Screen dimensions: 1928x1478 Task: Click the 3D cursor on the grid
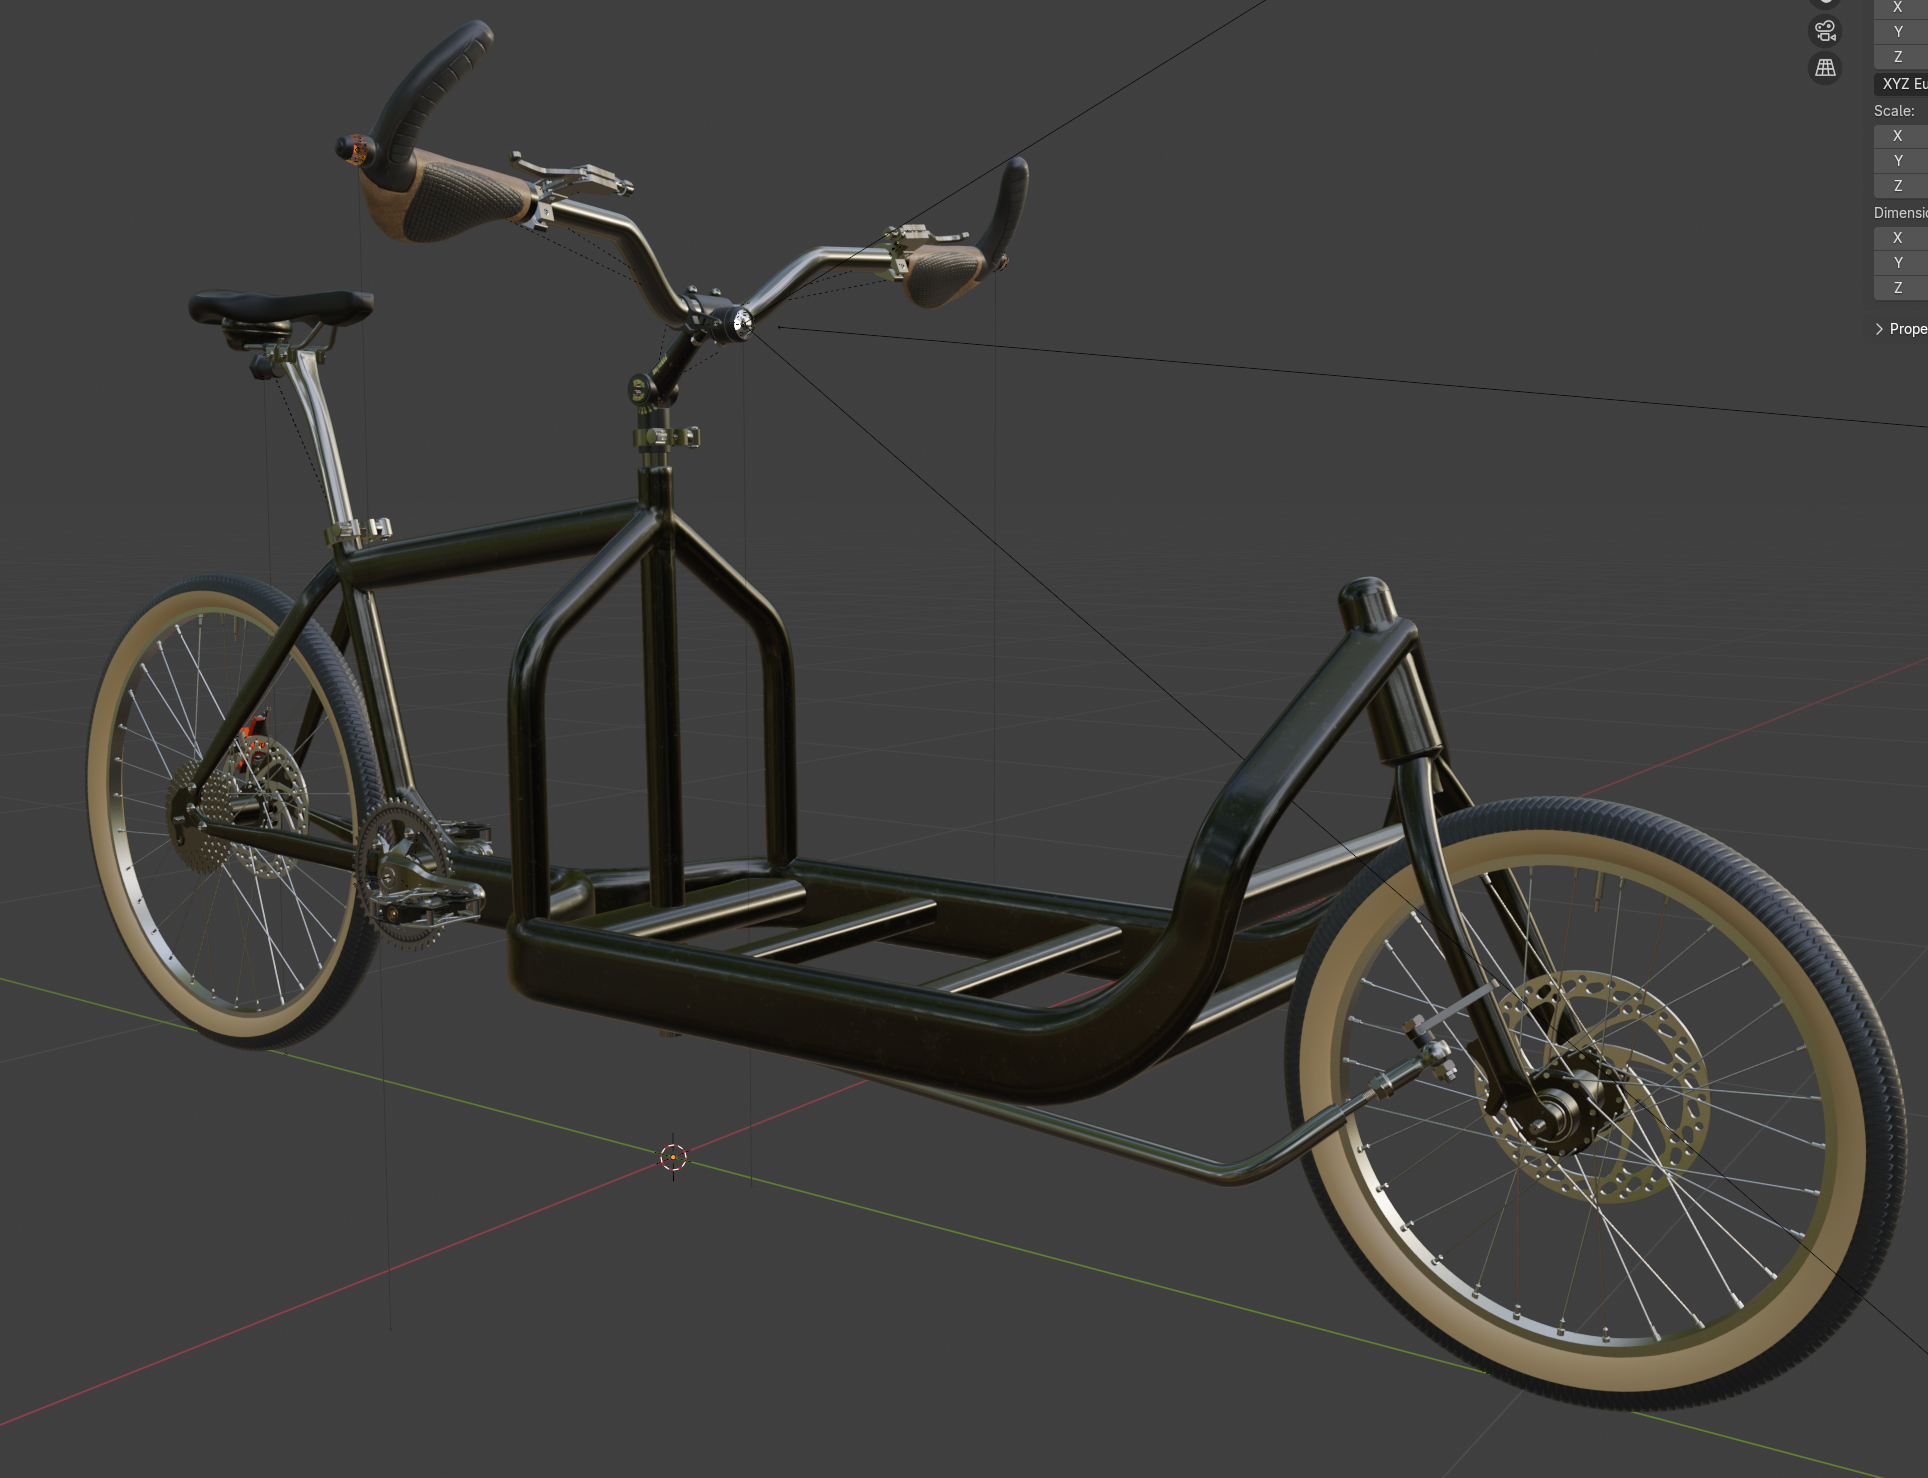coord(673,1157)
